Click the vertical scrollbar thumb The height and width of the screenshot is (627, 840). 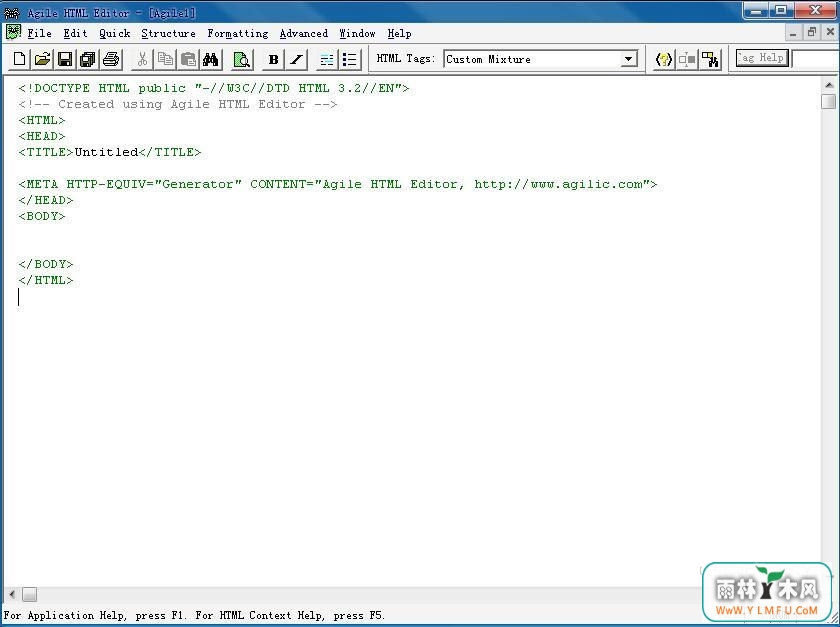(828, 101)
